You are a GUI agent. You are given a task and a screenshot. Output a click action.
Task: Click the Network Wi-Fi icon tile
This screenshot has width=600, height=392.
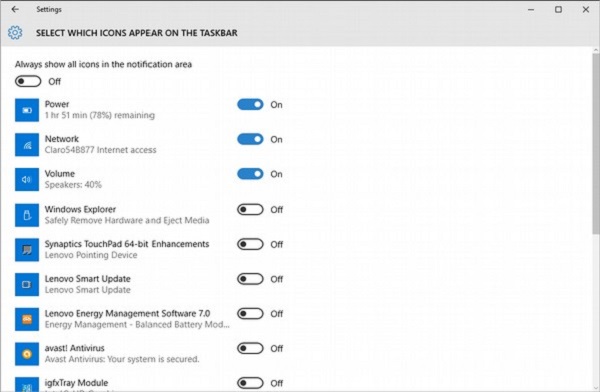(27, 145)
